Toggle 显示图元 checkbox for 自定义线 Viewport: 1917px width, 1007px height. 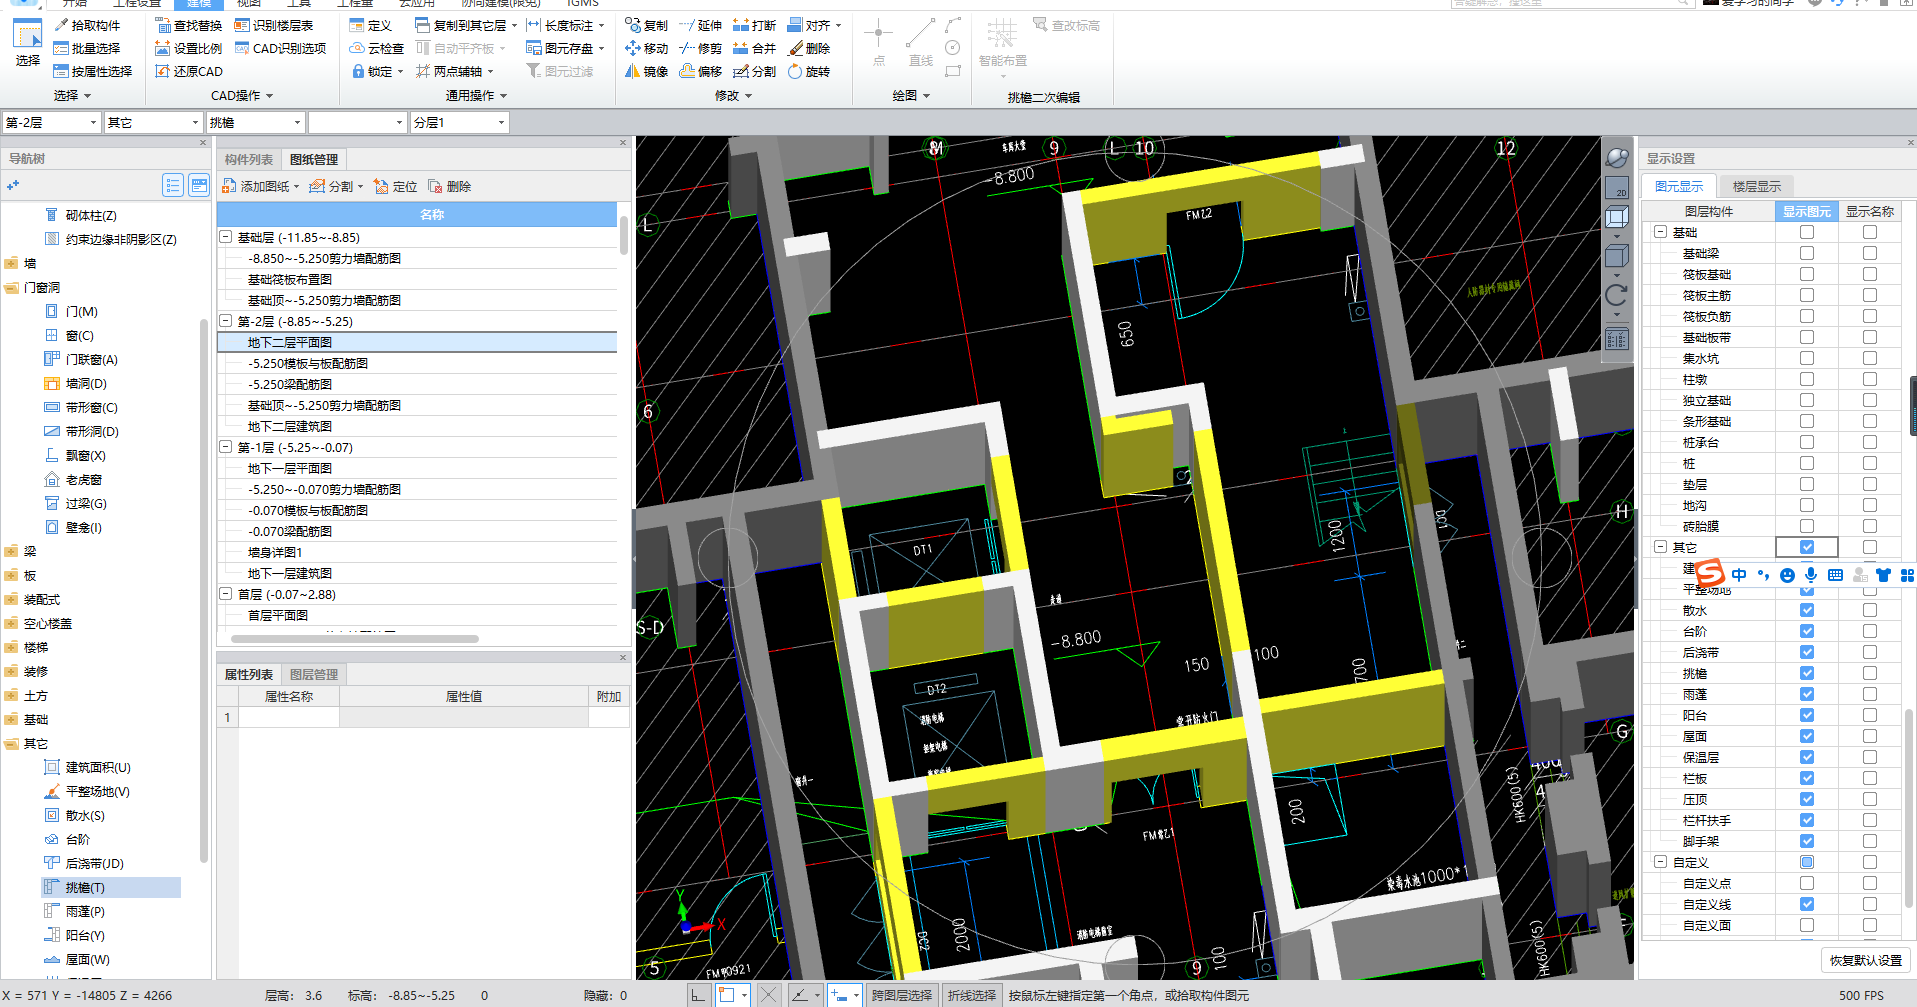click(x=1806, y=904)
